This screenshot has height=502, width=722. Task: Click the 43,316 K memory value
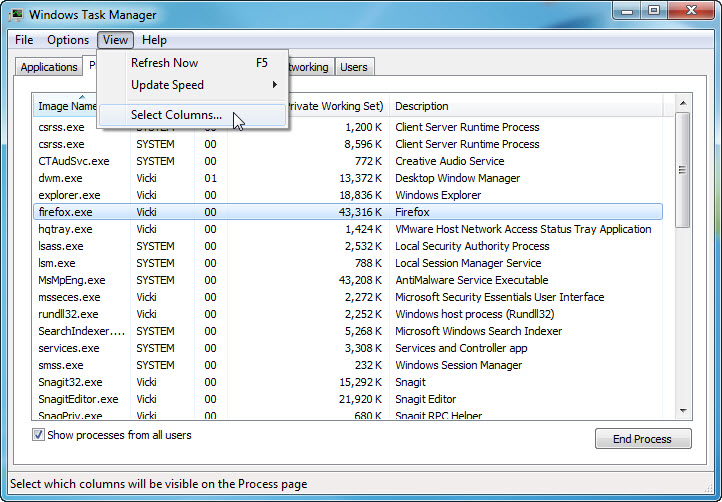361,212
